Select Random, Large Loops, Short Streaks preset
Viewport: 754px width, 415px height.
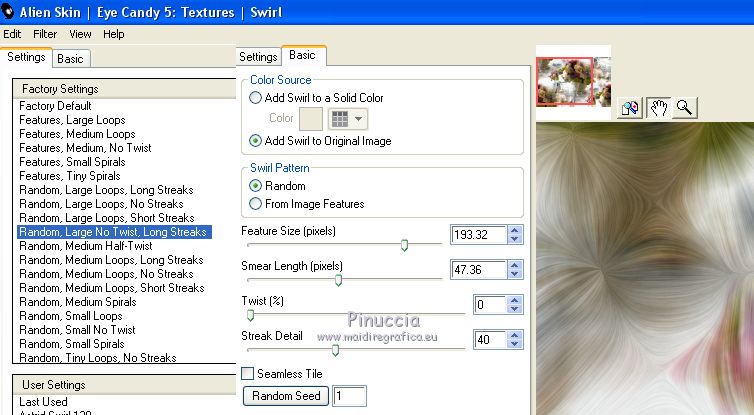click(x=107, y=217)
